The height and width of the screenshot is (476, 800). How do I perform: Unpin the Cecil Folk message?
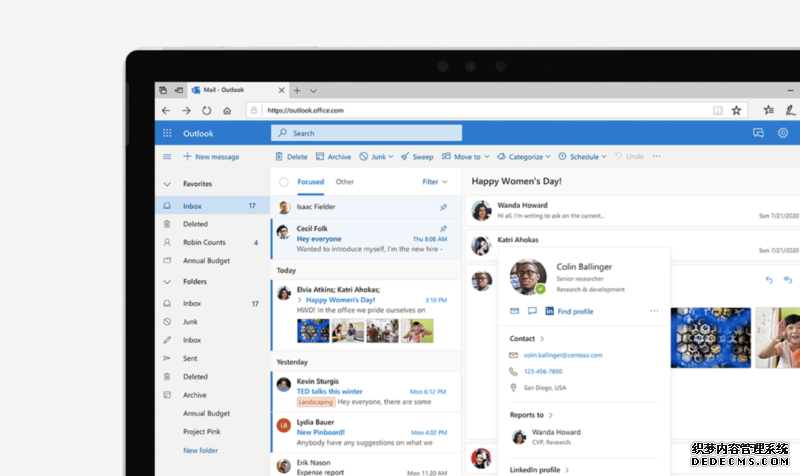tap(443, 229)
